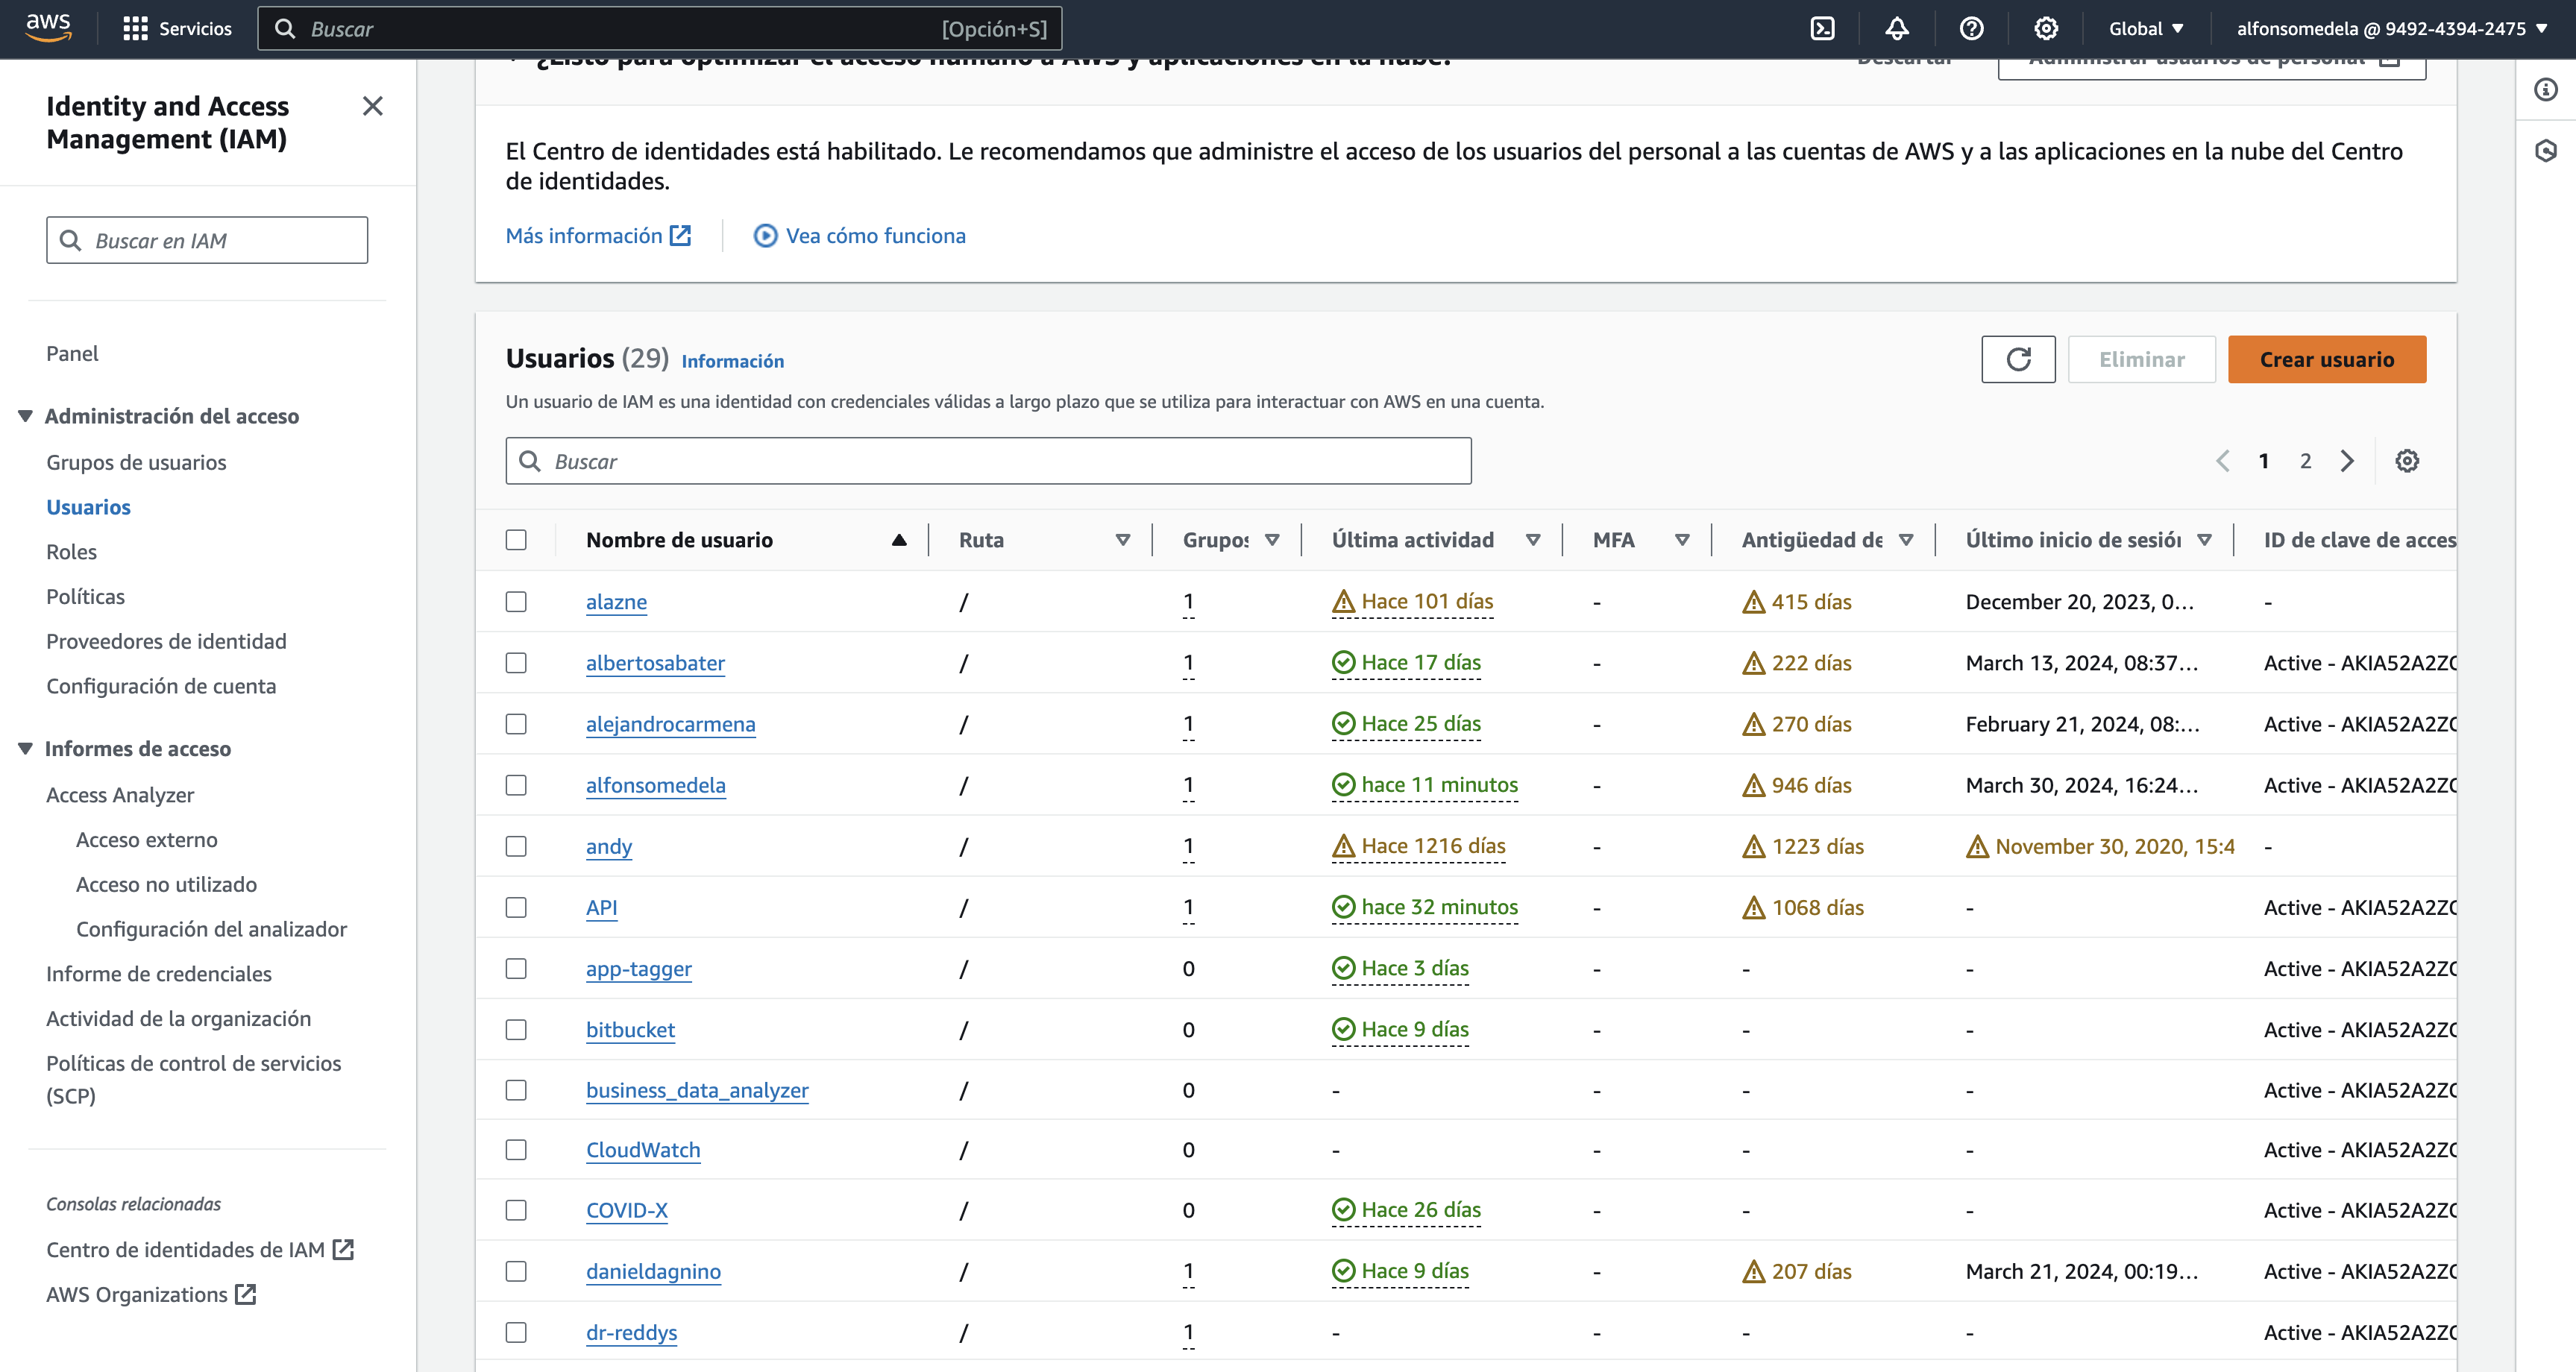Click the magnifier icon in Buscar en IAM
2576x1372 pixels.
coord(71,241)
